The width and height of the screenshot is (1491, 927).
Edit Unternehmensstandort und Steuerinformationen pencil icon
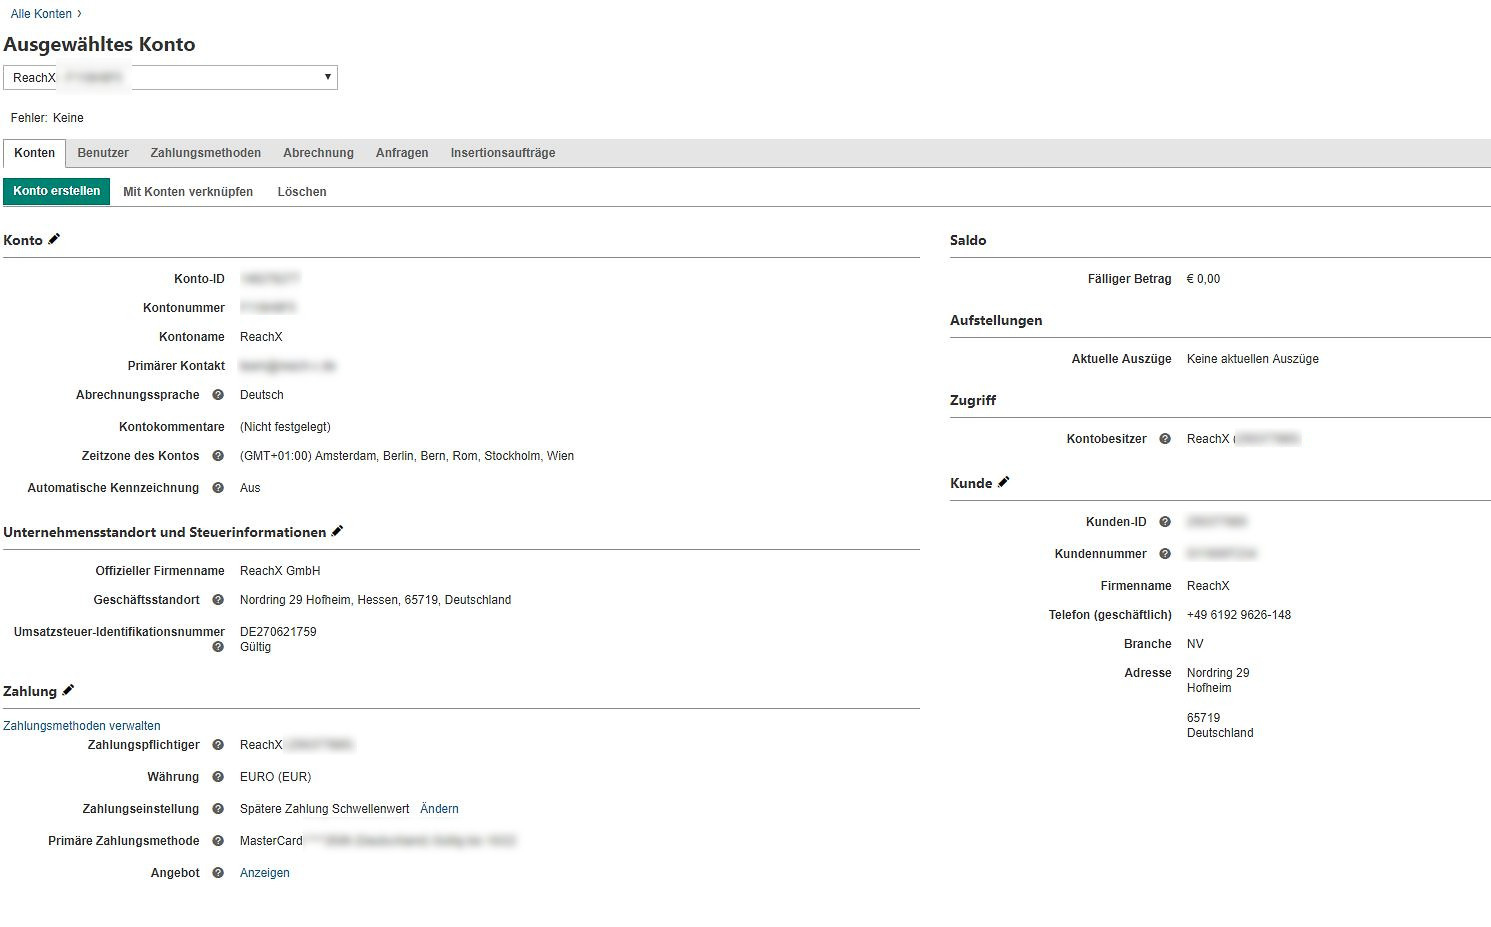[x=337, y=531]
